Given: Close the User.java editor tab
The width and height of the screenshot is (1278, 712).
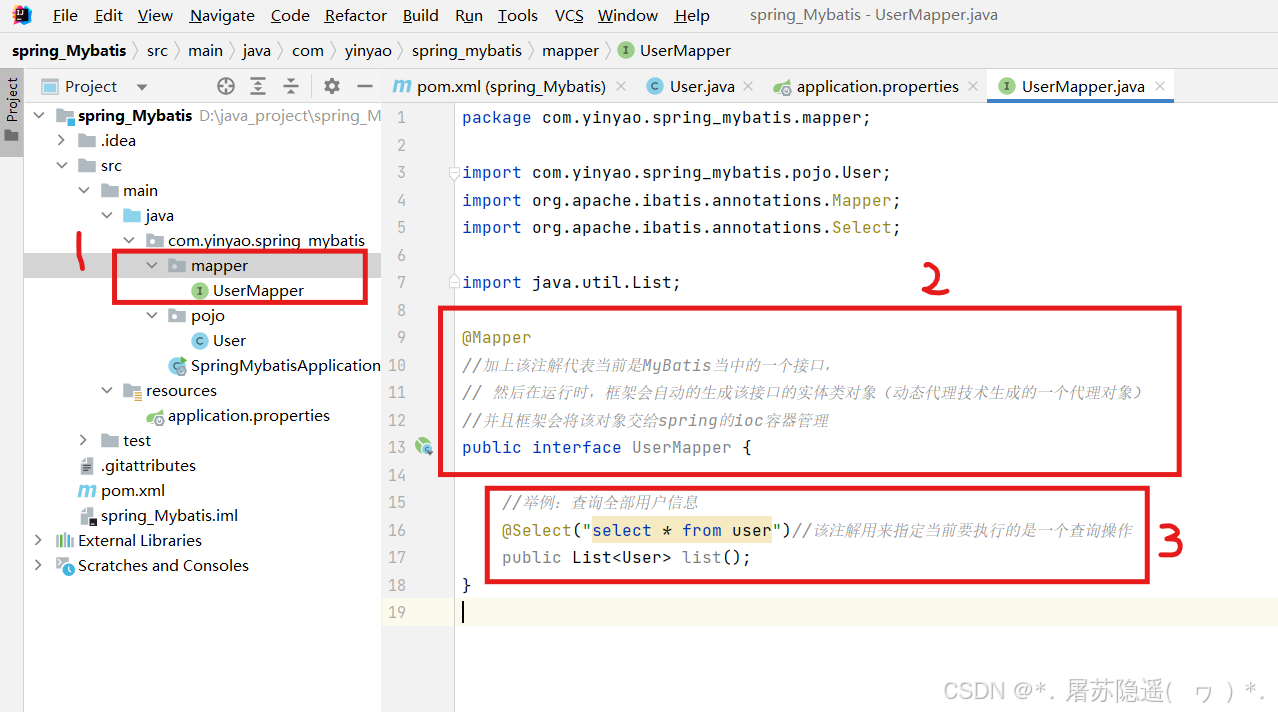Looking at the screenshot, I should (749, 87).
